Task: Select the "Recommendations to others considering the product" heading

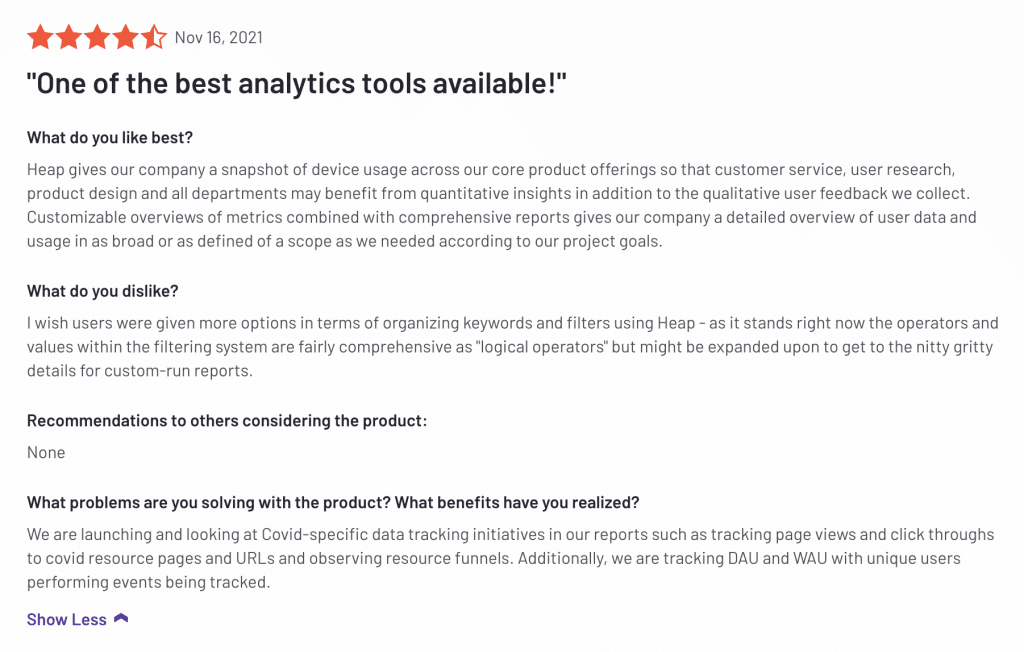Action: point(227,421)
